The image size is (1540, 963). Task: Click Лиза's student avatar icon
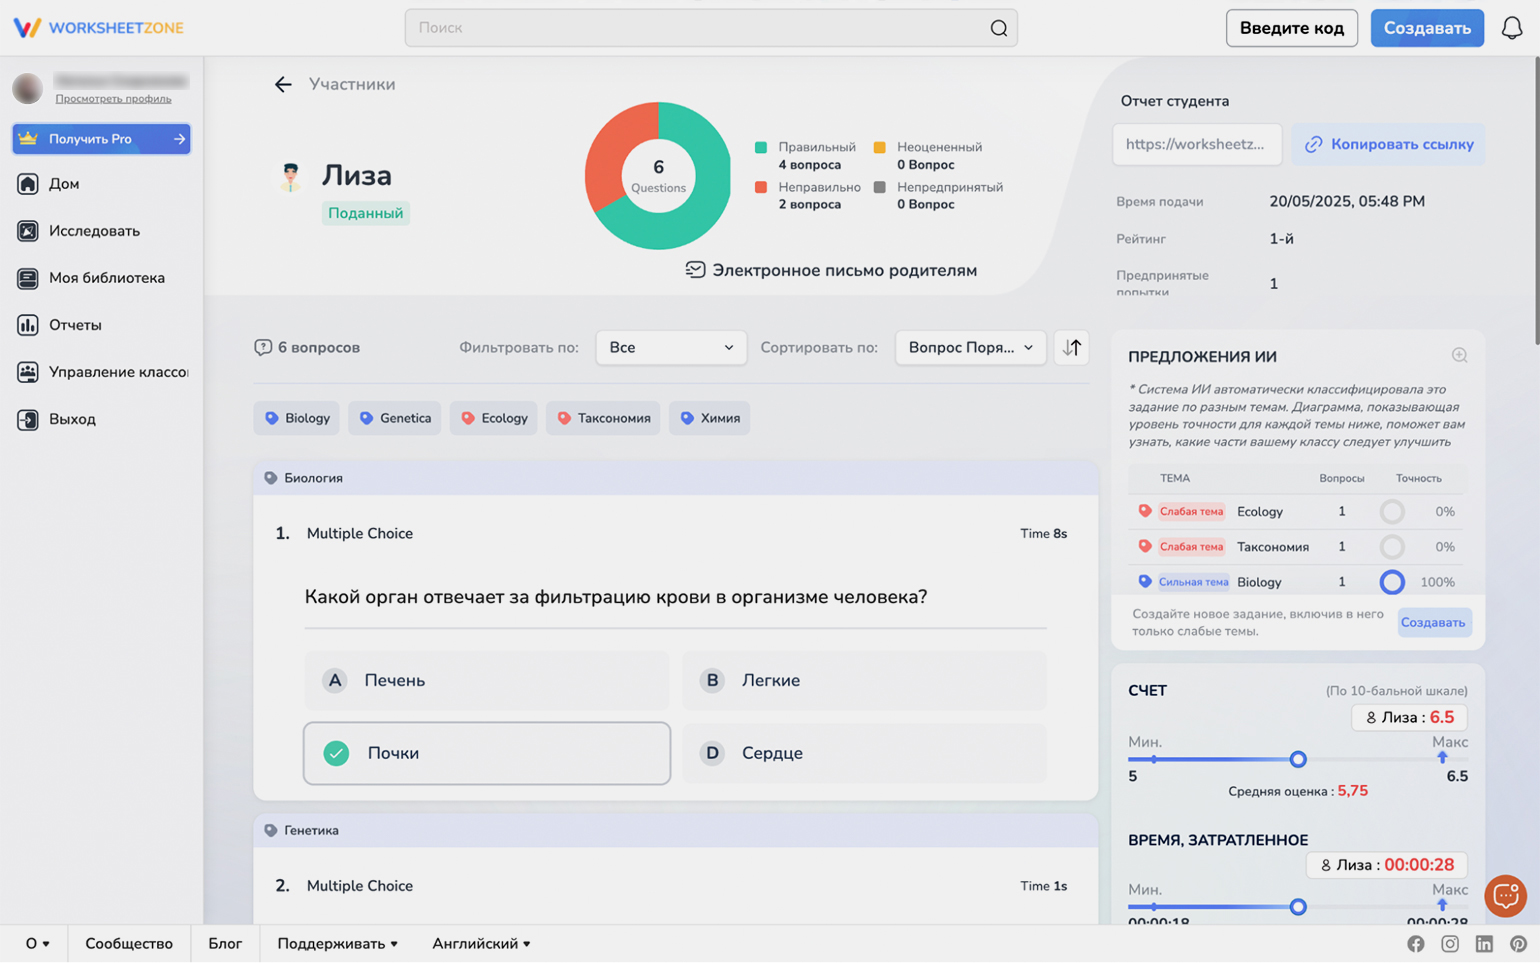pyautogui.click(x=290, y=177)
